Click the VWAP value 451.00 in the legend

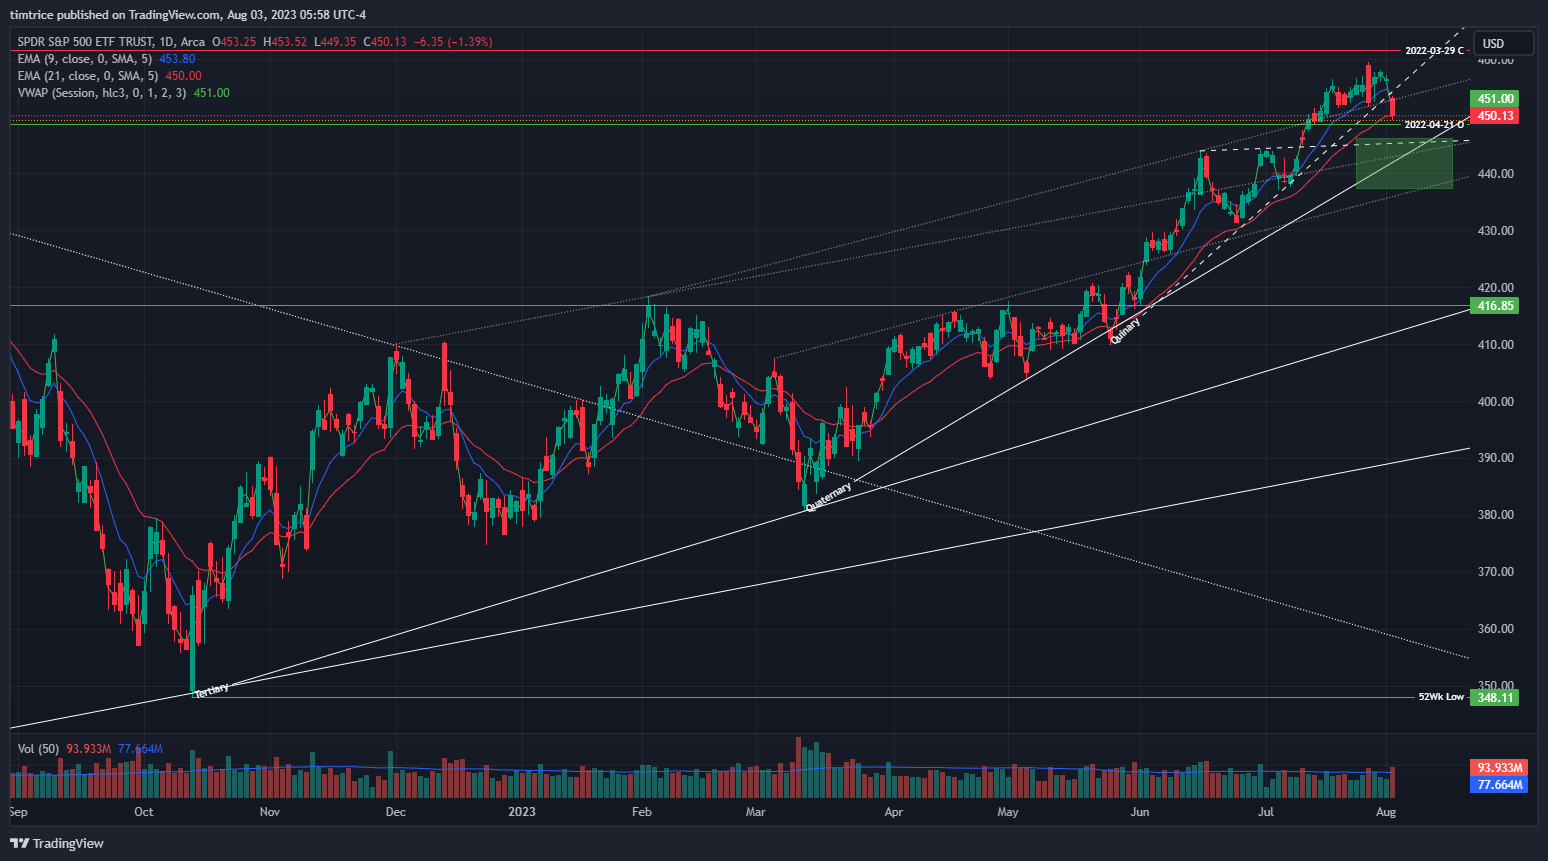pyautogui.click(x=211, y=93)
